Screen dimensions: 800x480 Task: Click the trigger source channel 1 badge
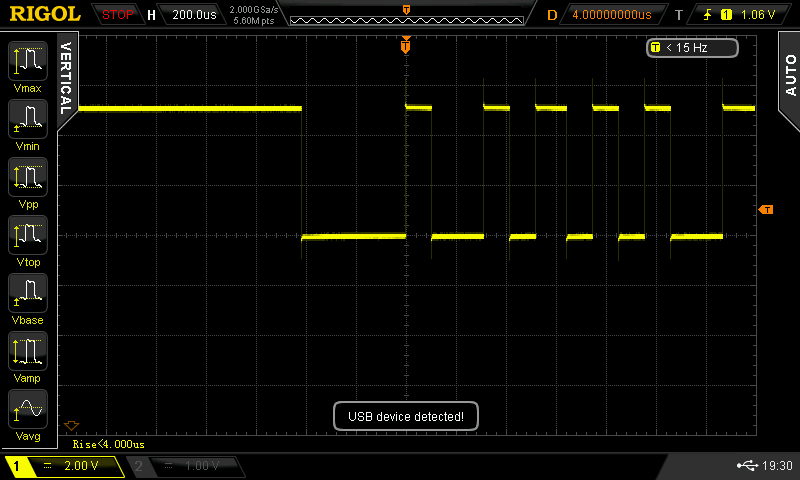[x=726, y=15]
